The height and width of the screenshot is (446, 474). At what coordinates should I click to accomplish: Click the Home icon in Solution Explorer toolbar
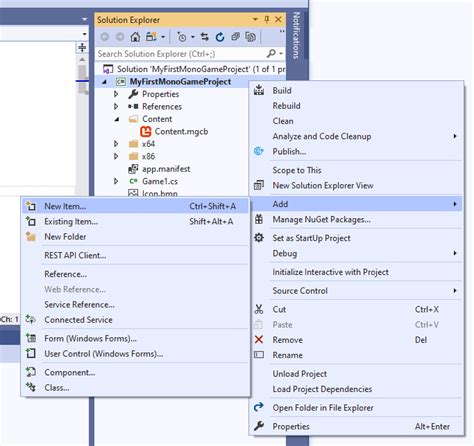coord(135,37)
